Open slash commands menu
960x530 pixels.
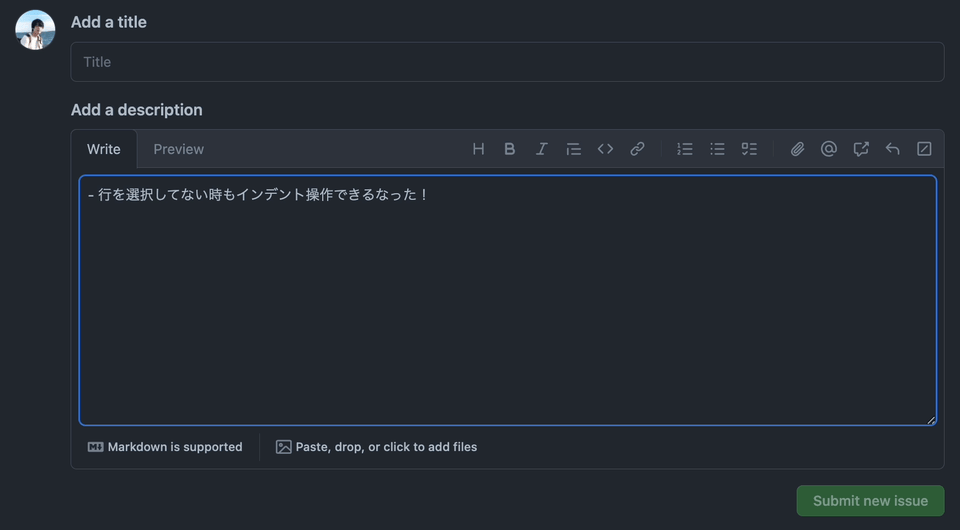click(x=924, y=149)
